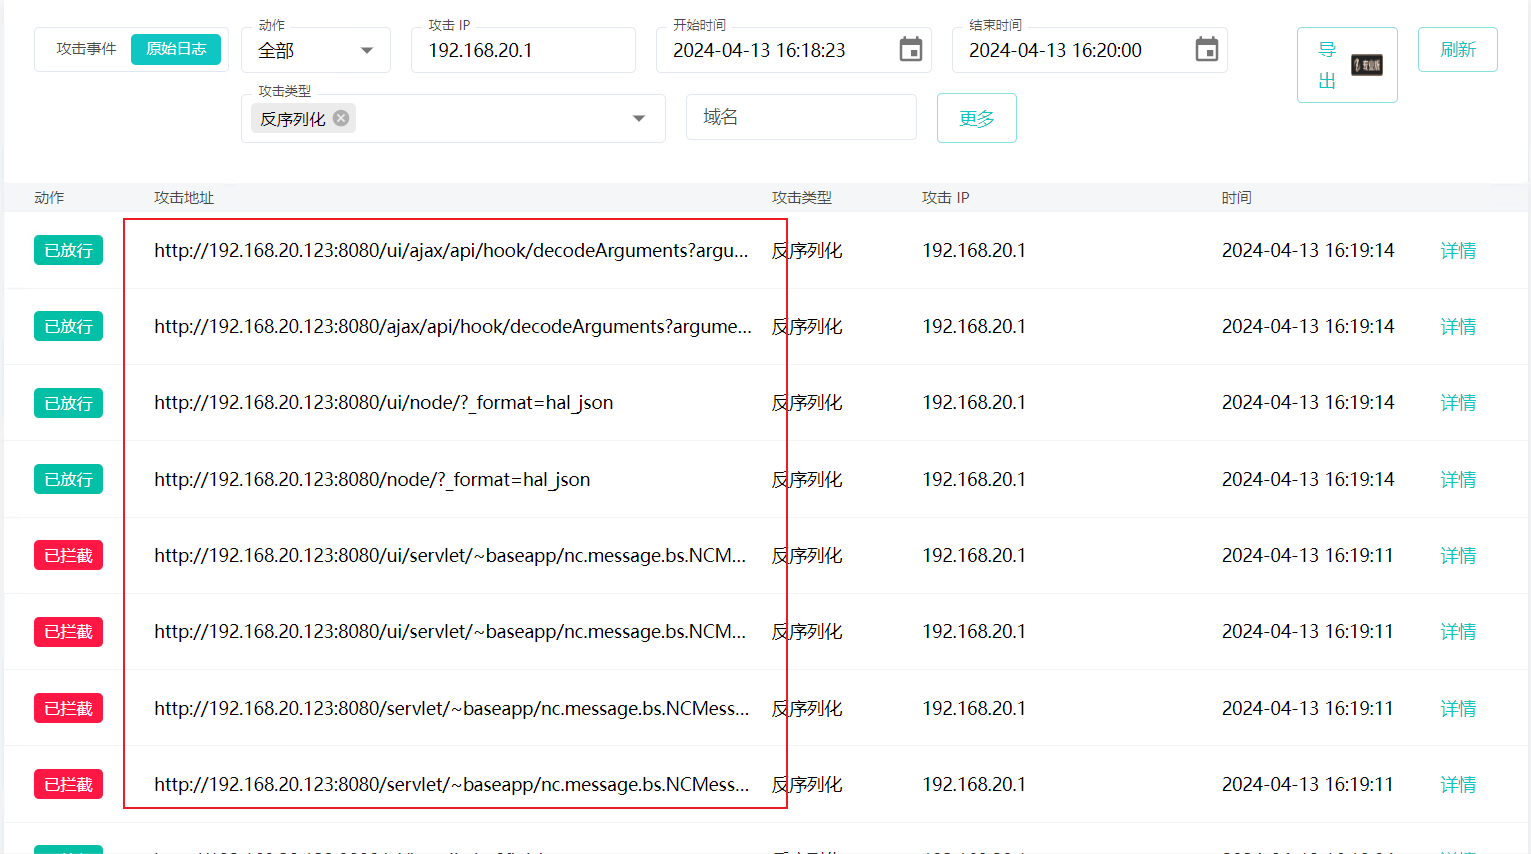Click attack IP in the ui/node row
This screenshot has width=1531, height=854.
974,403
